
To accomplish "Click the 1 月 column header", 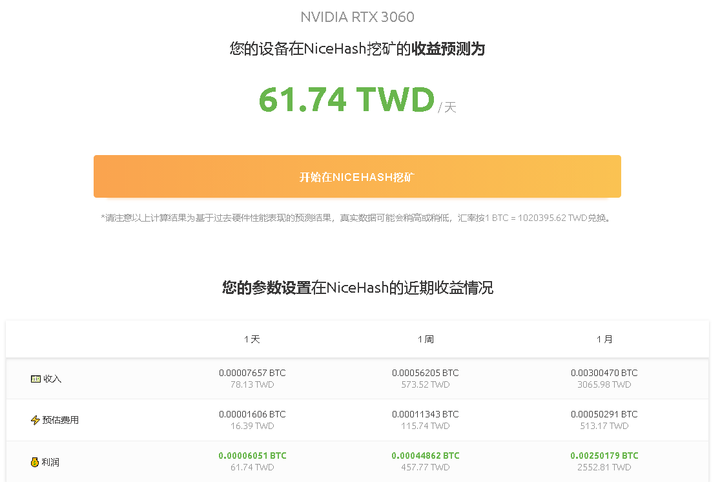I will tap(604, 339).
